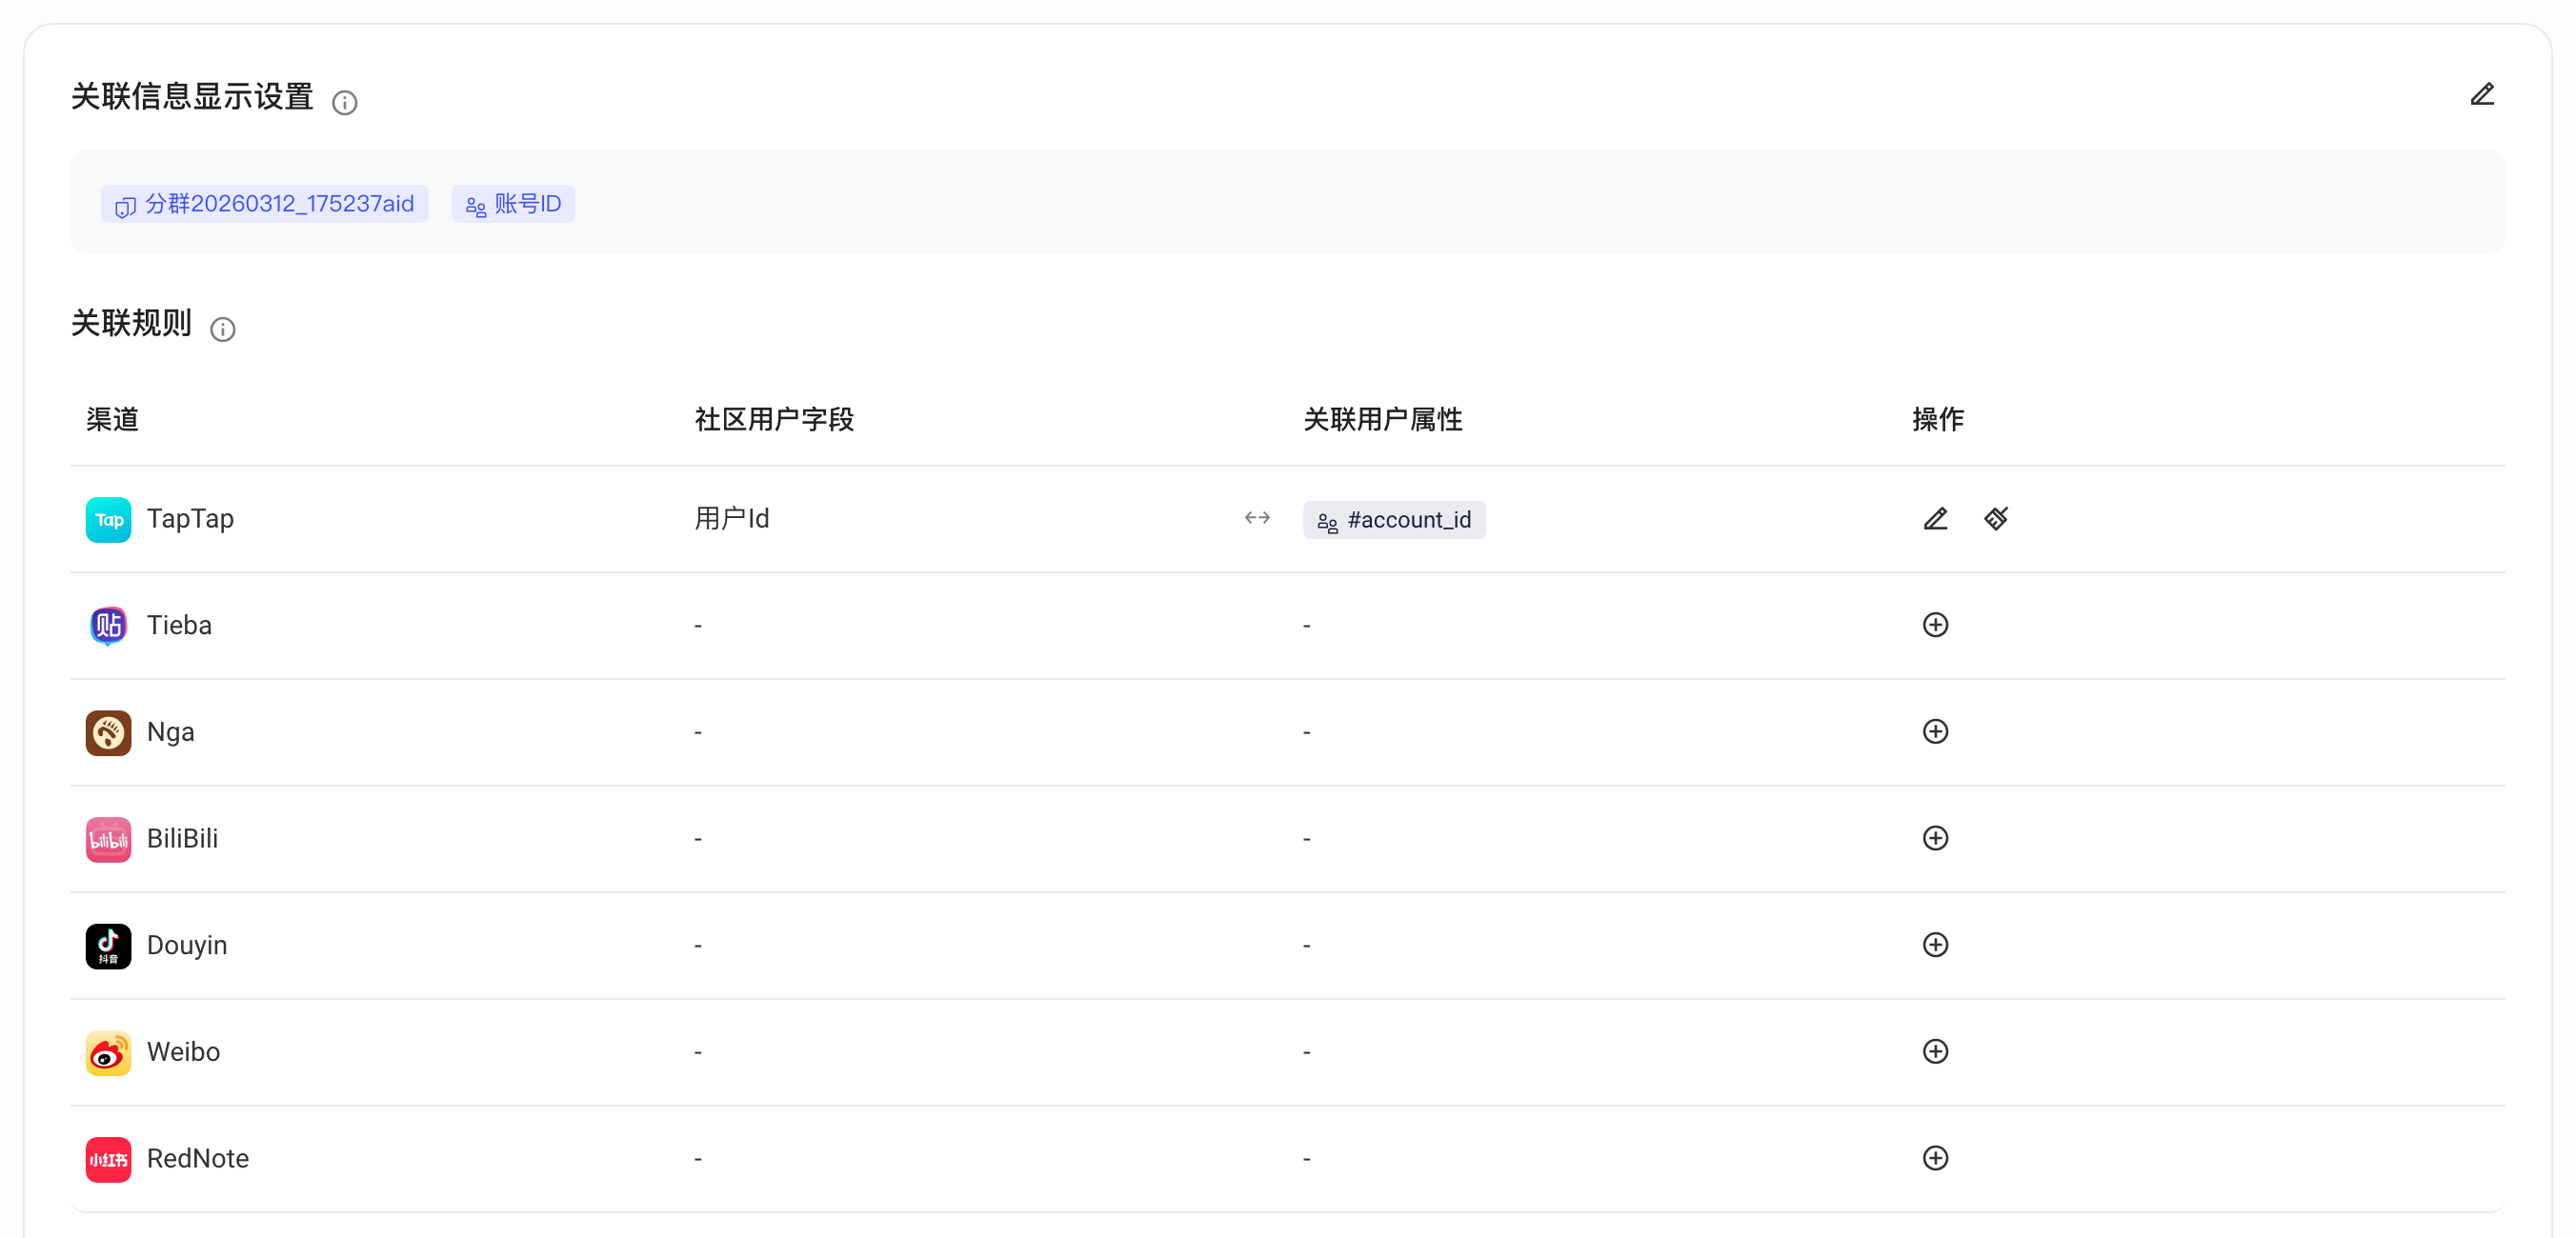Screen dimensions: 2576x1238
Task: Click the 用户Id field text
Action: click(x=732, y=519)
